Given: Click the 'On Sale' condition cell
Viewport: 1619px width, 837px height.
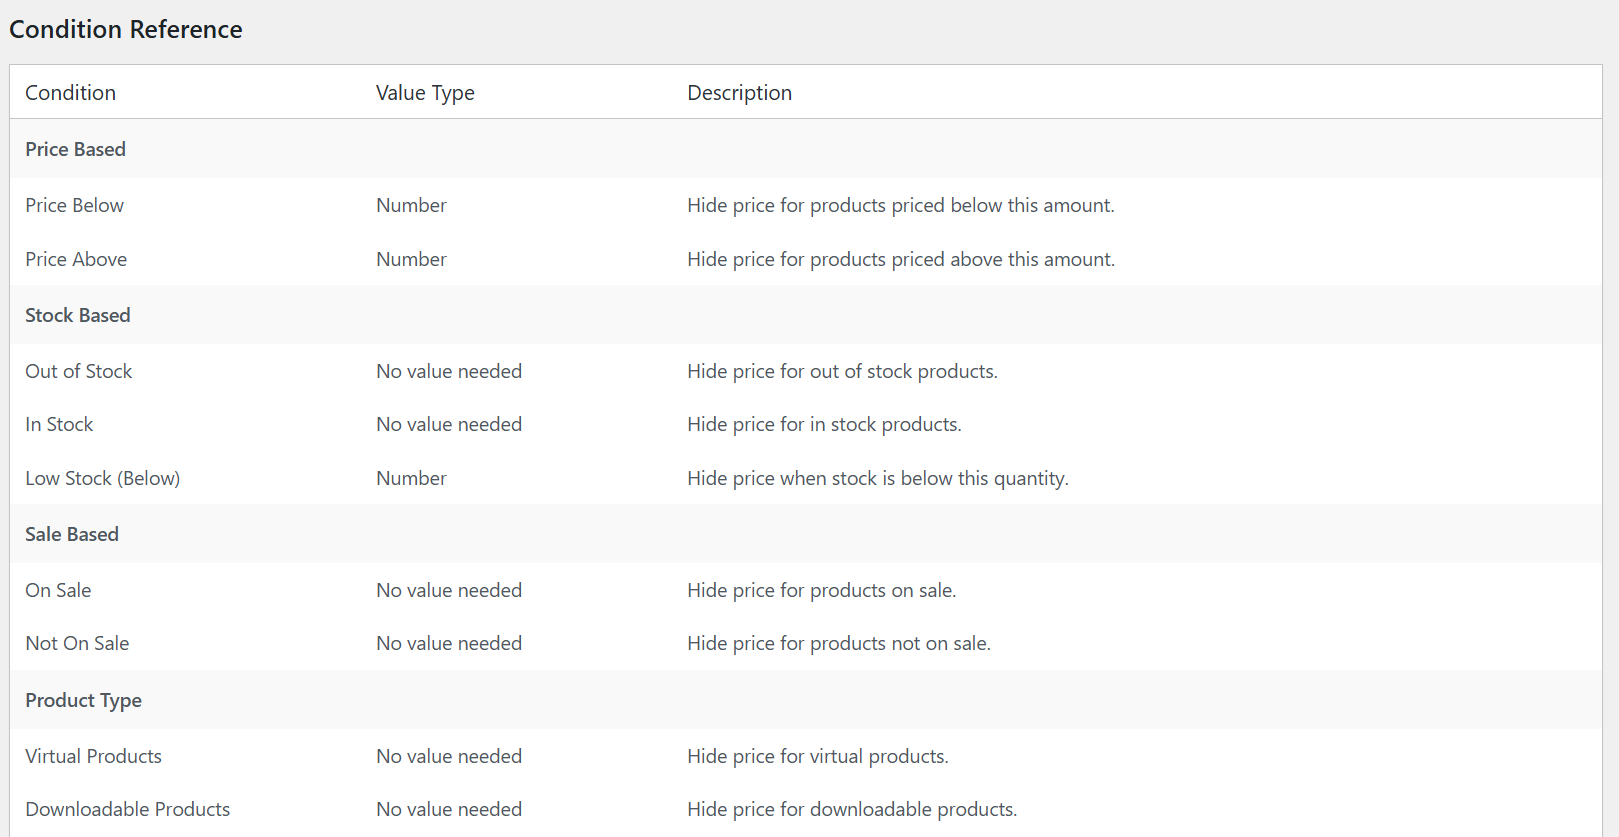Looking at the screenshot, I should click(58, 590).
